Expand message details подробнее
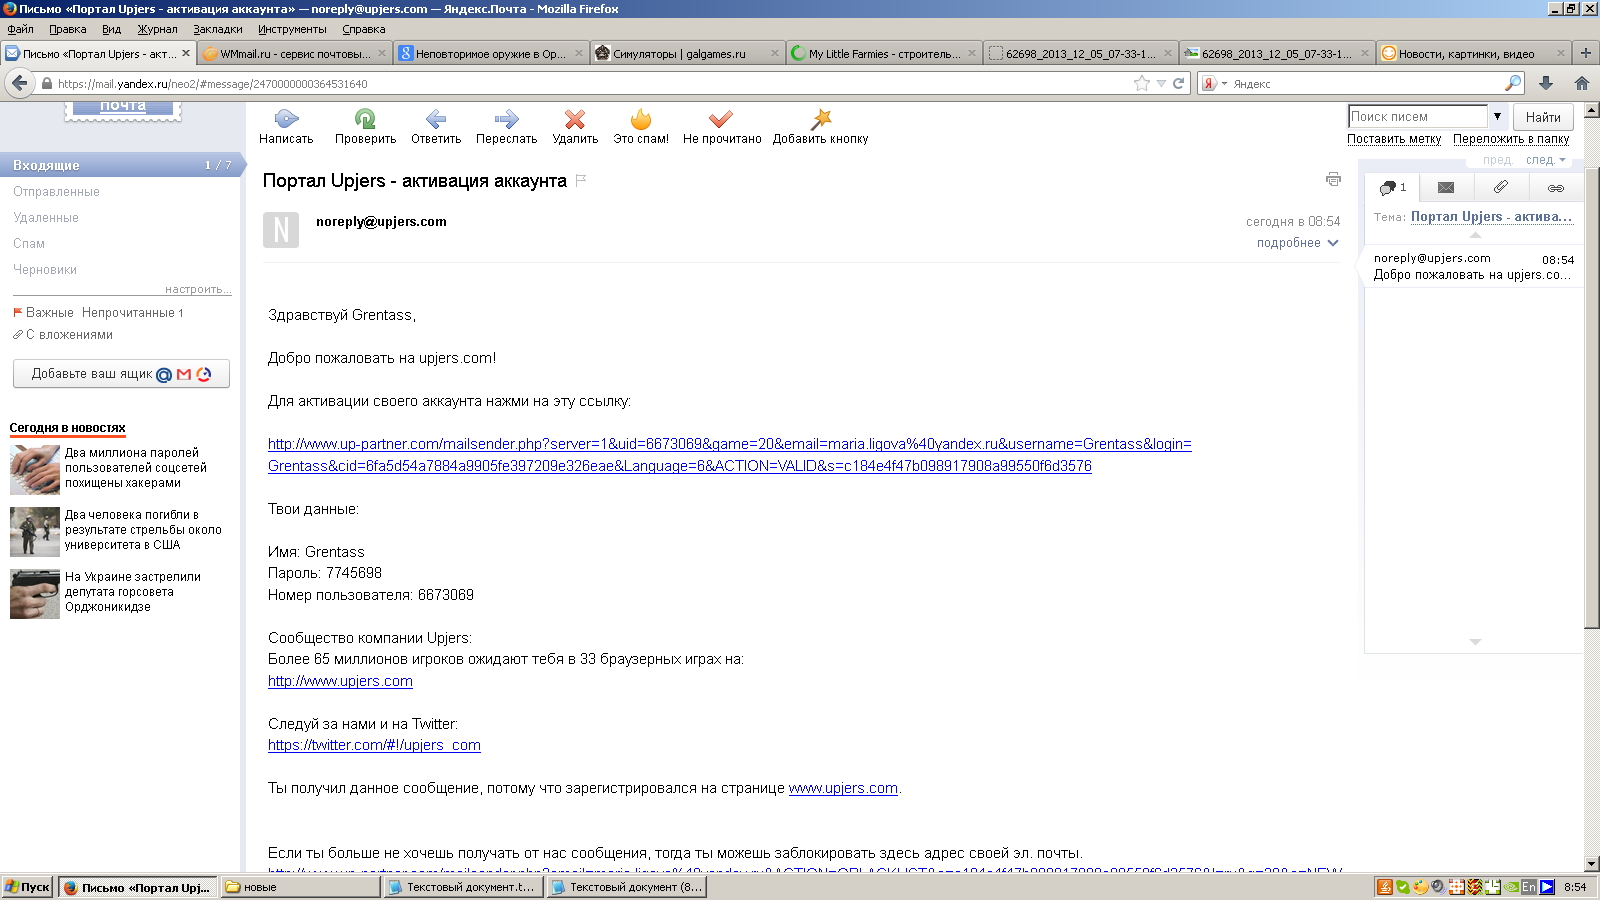The image size is (1600, 900). [1297, 243]
